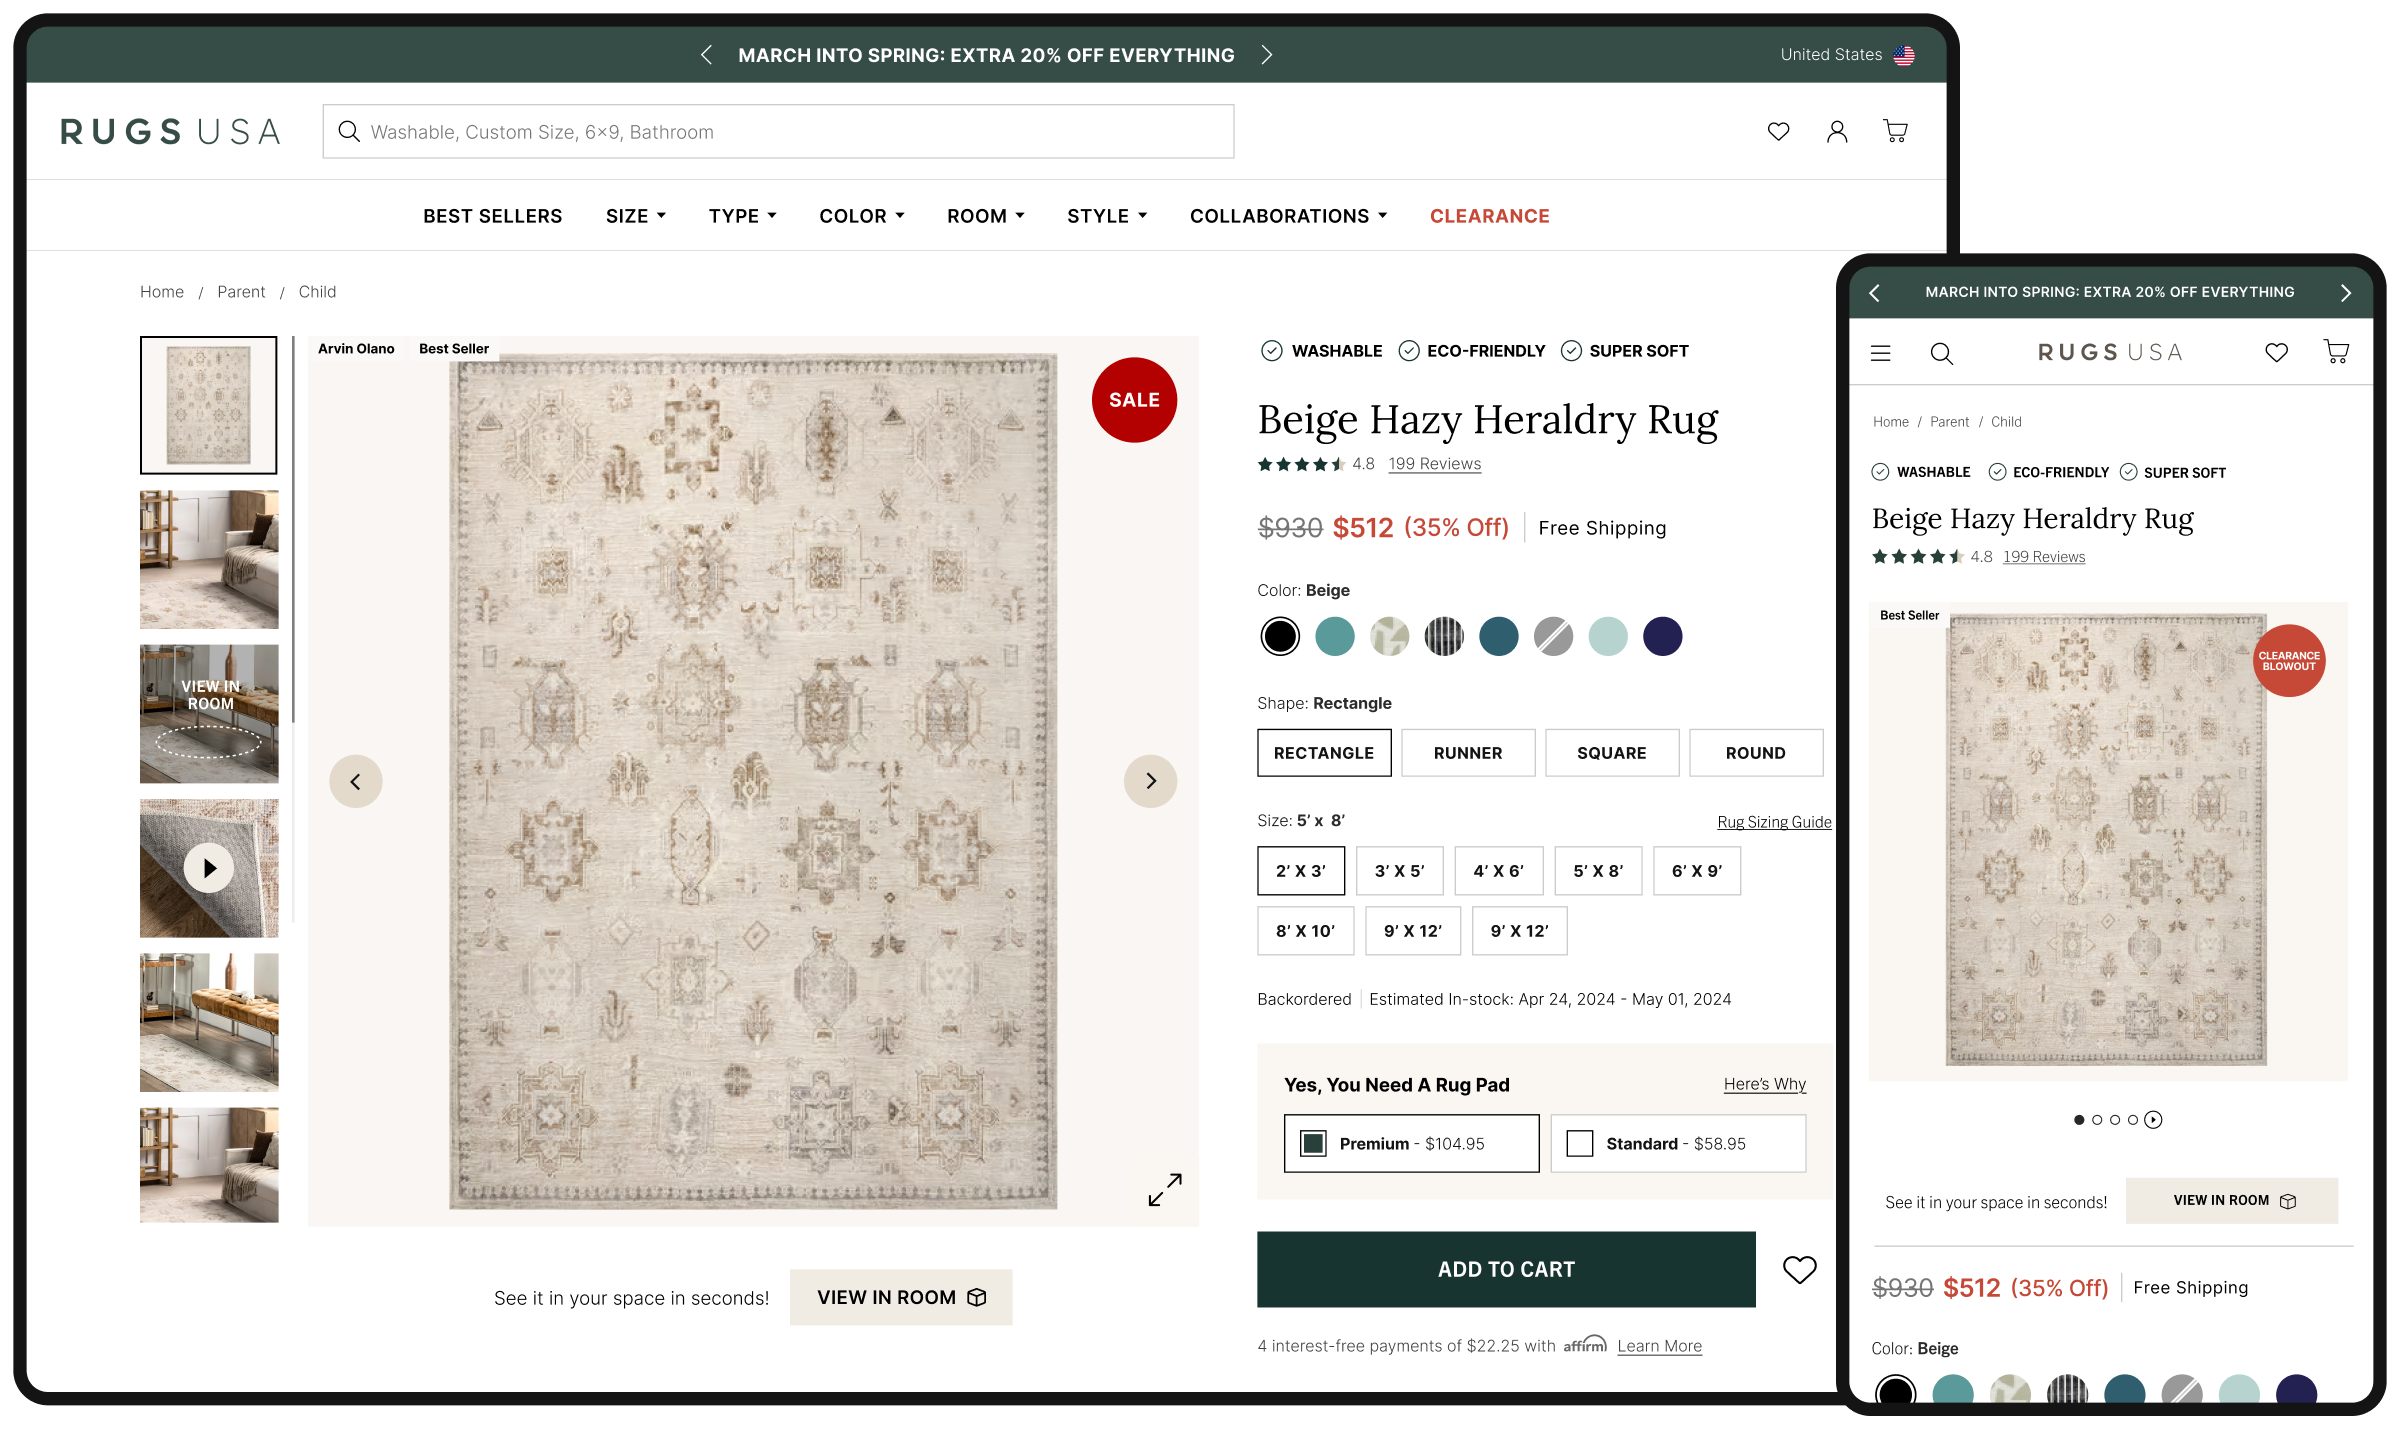Expand the main rug image to fullscreen

tap(1165, 1189)
